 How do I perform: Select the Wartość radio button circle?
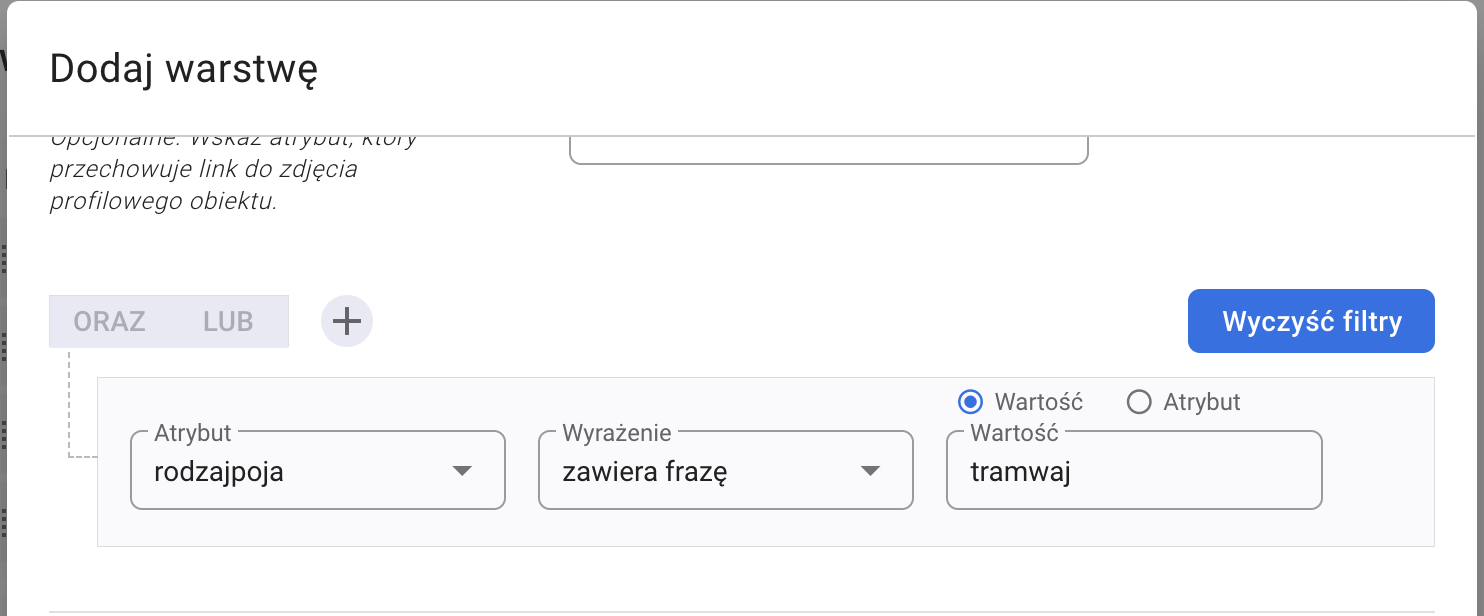(969, 402)
